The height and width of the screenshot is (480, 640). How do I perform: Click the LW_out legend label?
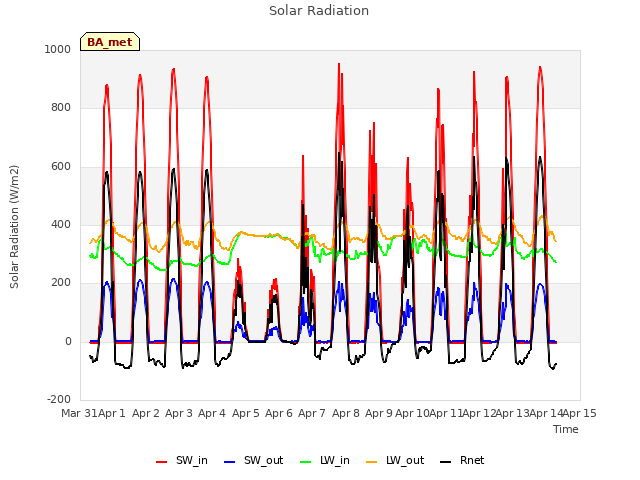pos(405,460)
